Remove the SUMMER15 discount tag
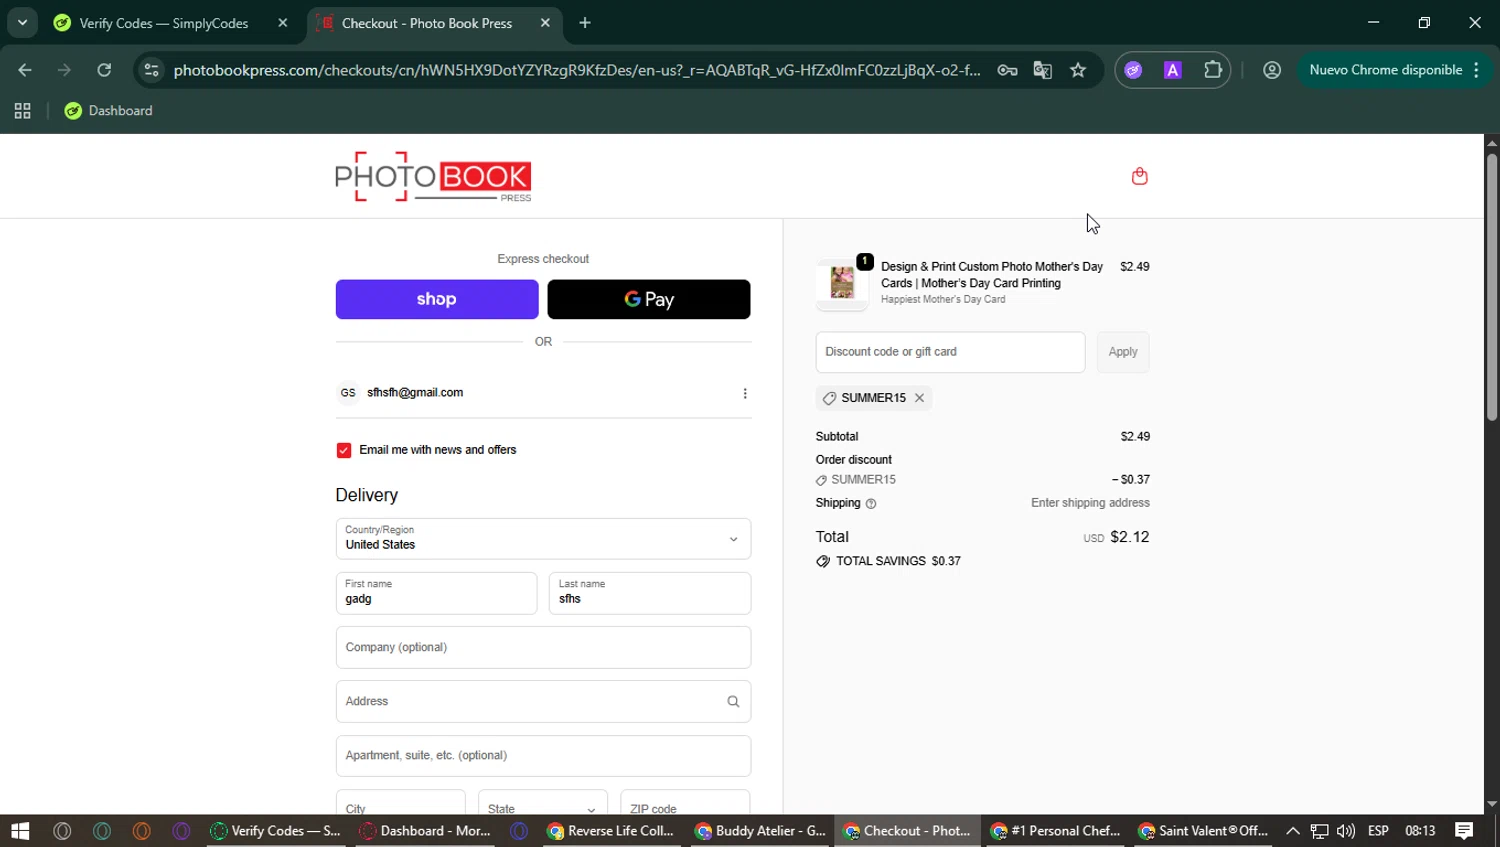This screenshot has height=847, width=1500. [x=919, y=398]
